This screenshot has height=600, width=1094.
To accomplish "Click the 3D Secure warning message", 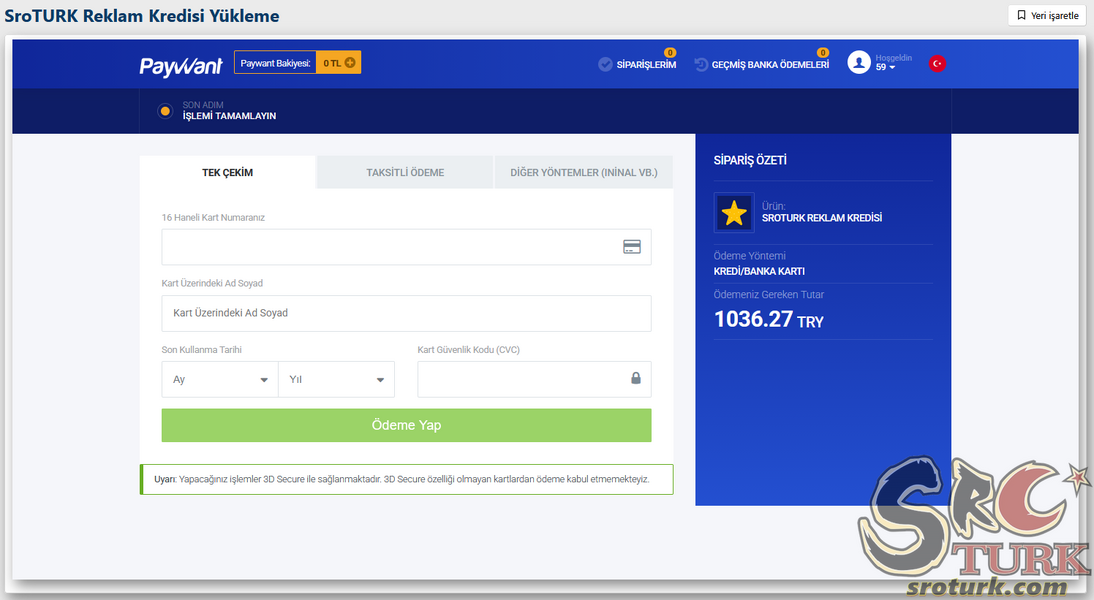I will [x=407, y=479].
